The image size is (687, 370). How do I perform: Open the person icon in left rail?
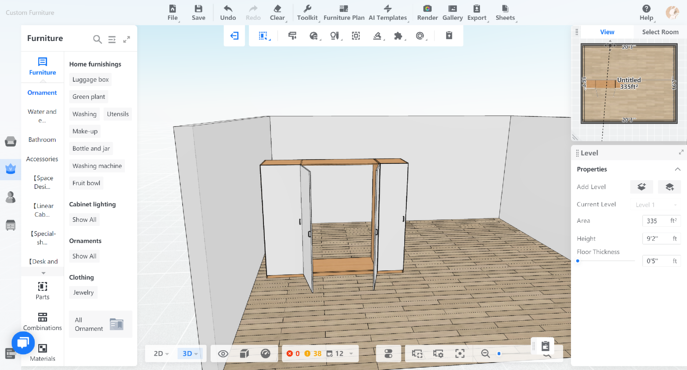11,197
